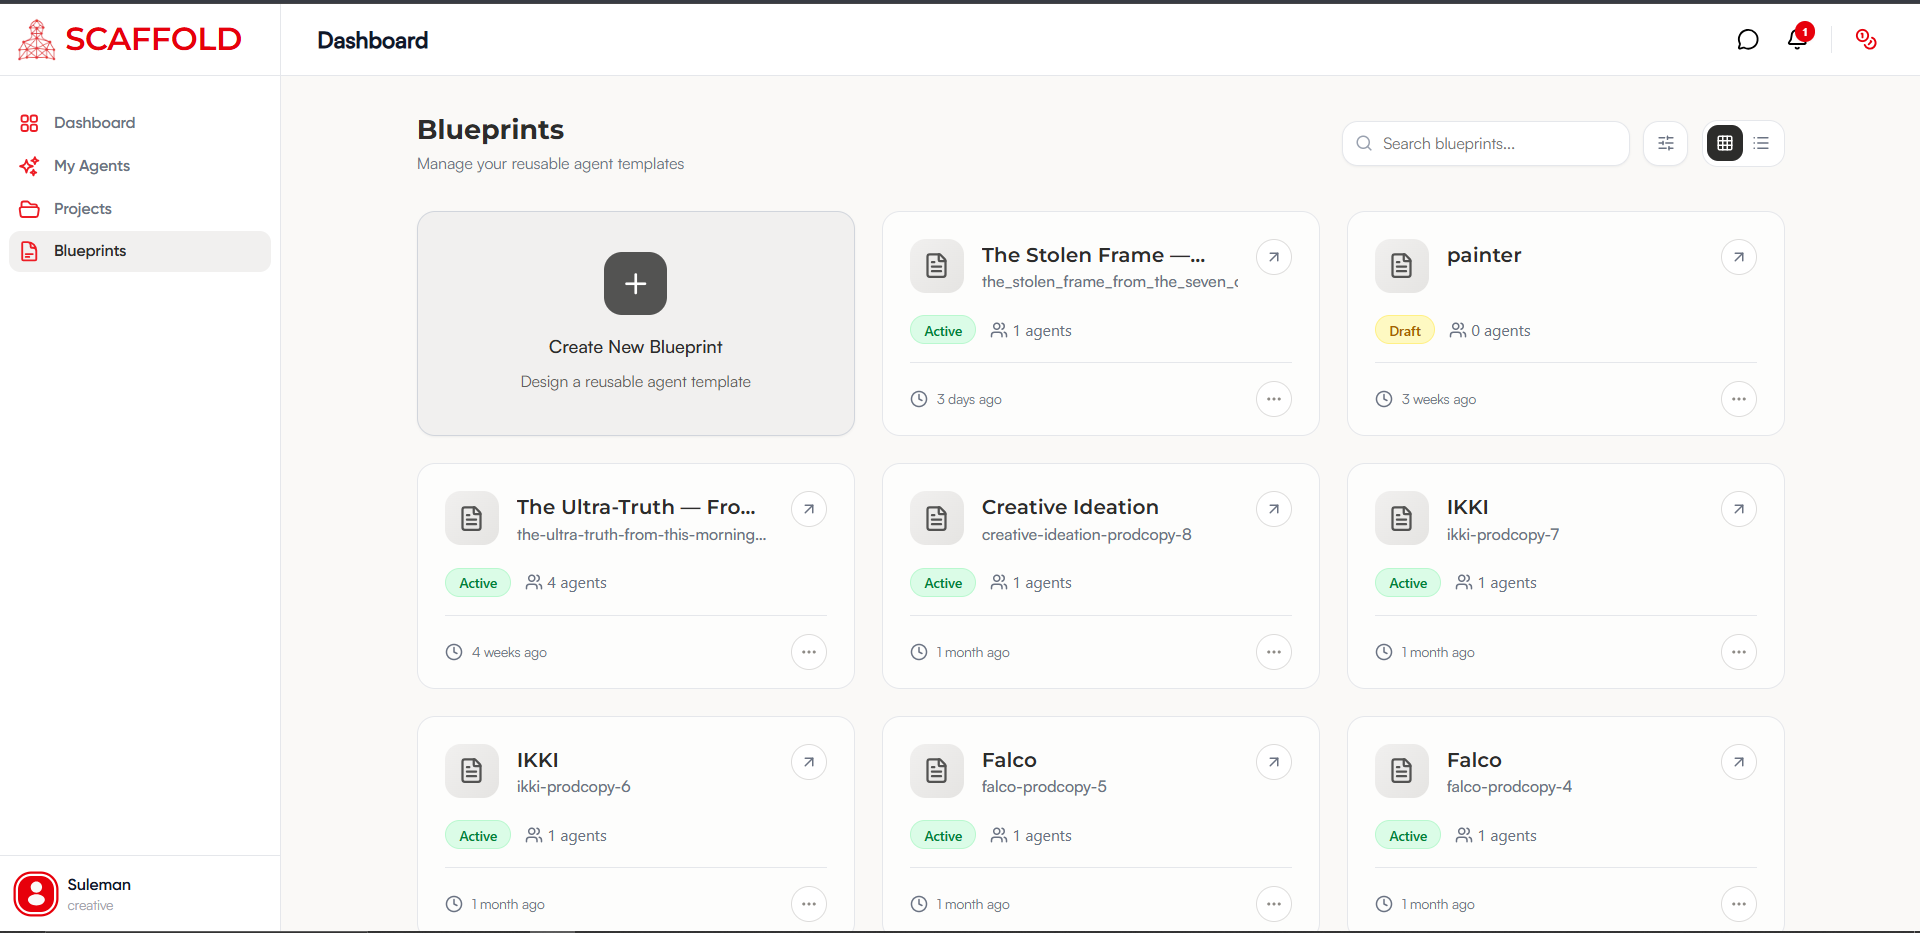
Task: Open the filter options button
Action: point(1666,144)
